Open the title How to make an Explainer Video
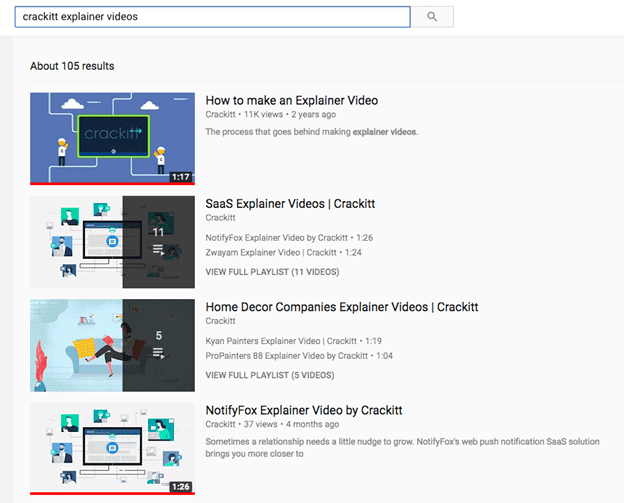625x503 pixels. (292, 100)
